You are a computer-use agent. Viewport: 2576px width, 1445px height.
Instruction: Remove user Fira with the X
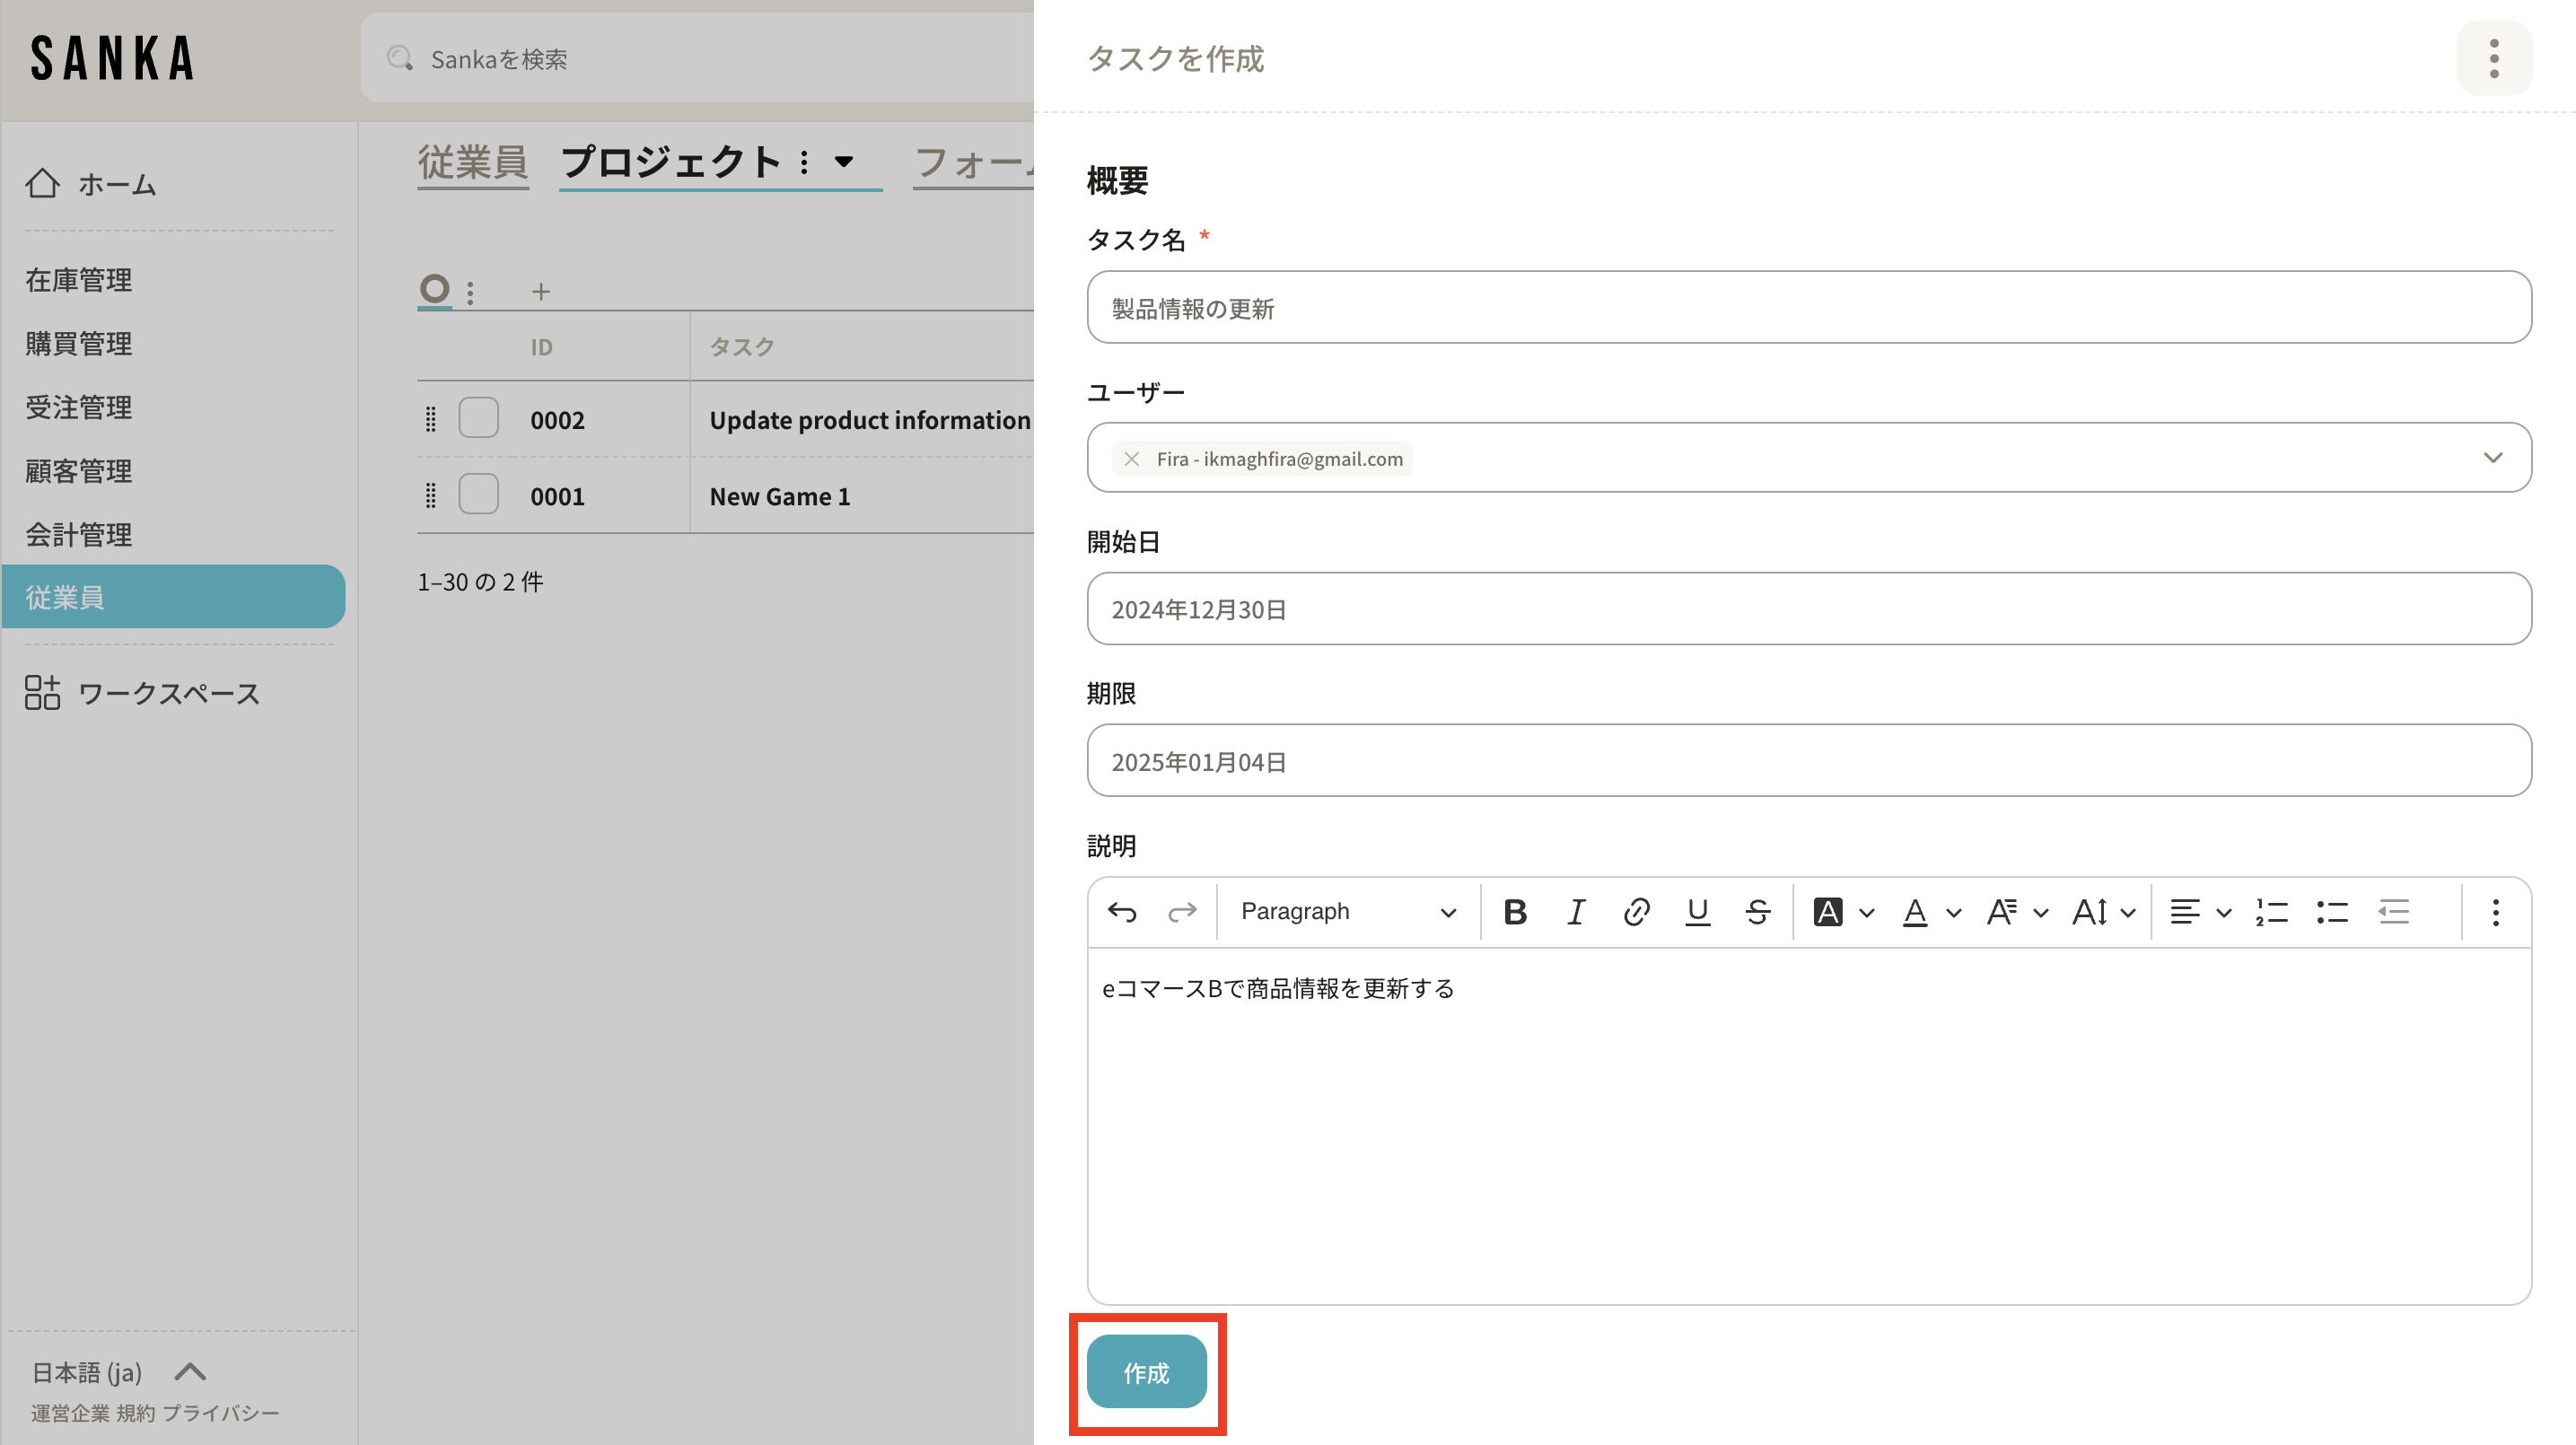pos(1131,459)
